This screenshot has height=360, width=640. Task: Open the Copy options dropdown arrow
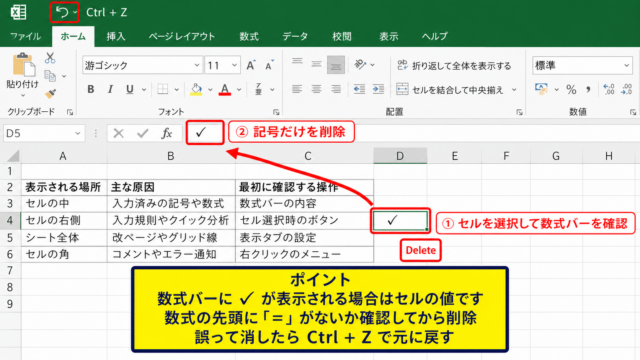[64, 76]
